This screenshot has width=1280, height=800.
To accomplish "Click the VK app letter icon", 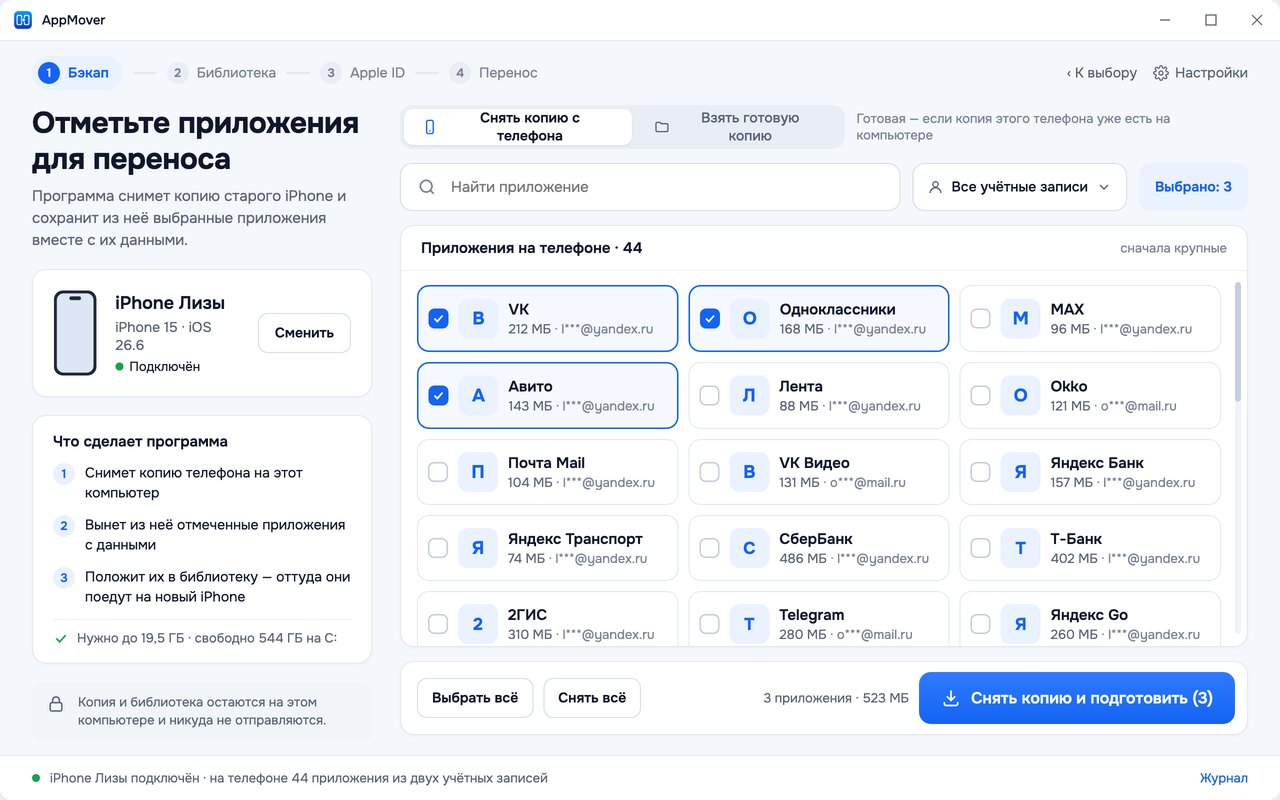I will pos(478,319).
